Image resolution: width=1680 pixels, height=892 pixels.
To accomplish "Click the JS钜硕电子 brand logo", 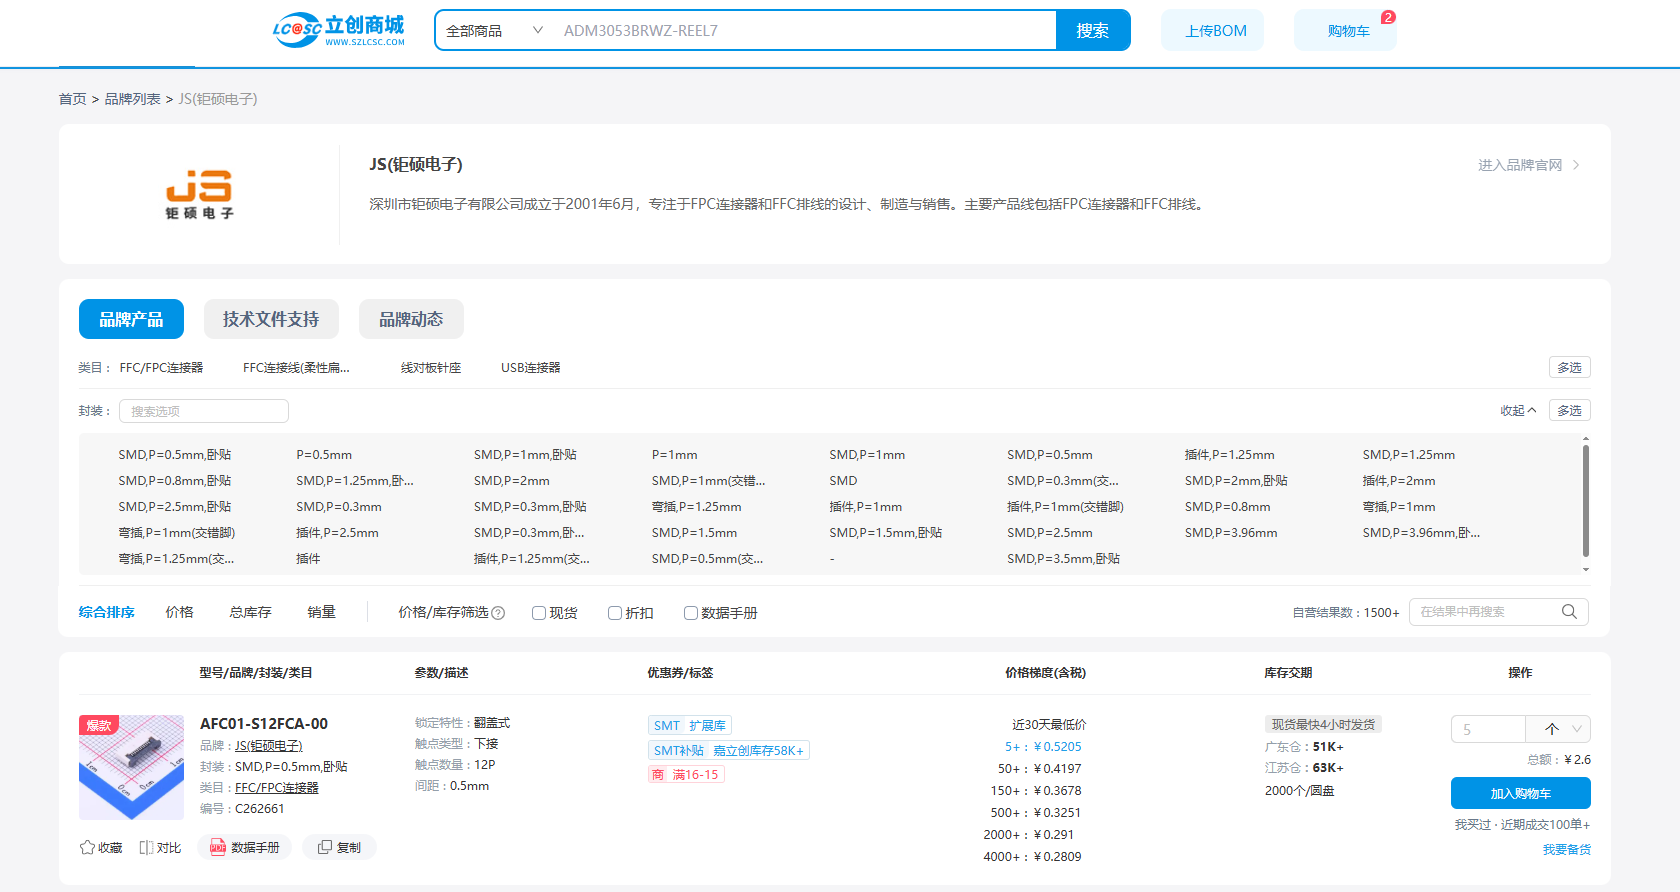I will click(199, 194).
